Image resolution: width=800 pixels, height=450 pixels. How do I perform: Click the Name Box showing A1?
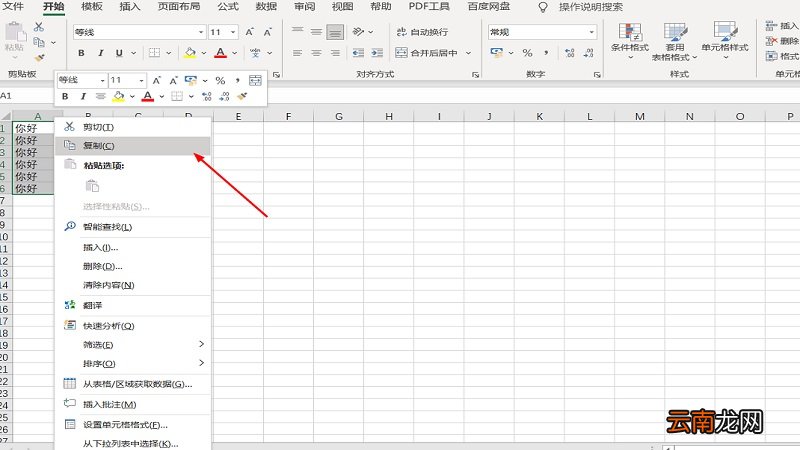(26, 95)
